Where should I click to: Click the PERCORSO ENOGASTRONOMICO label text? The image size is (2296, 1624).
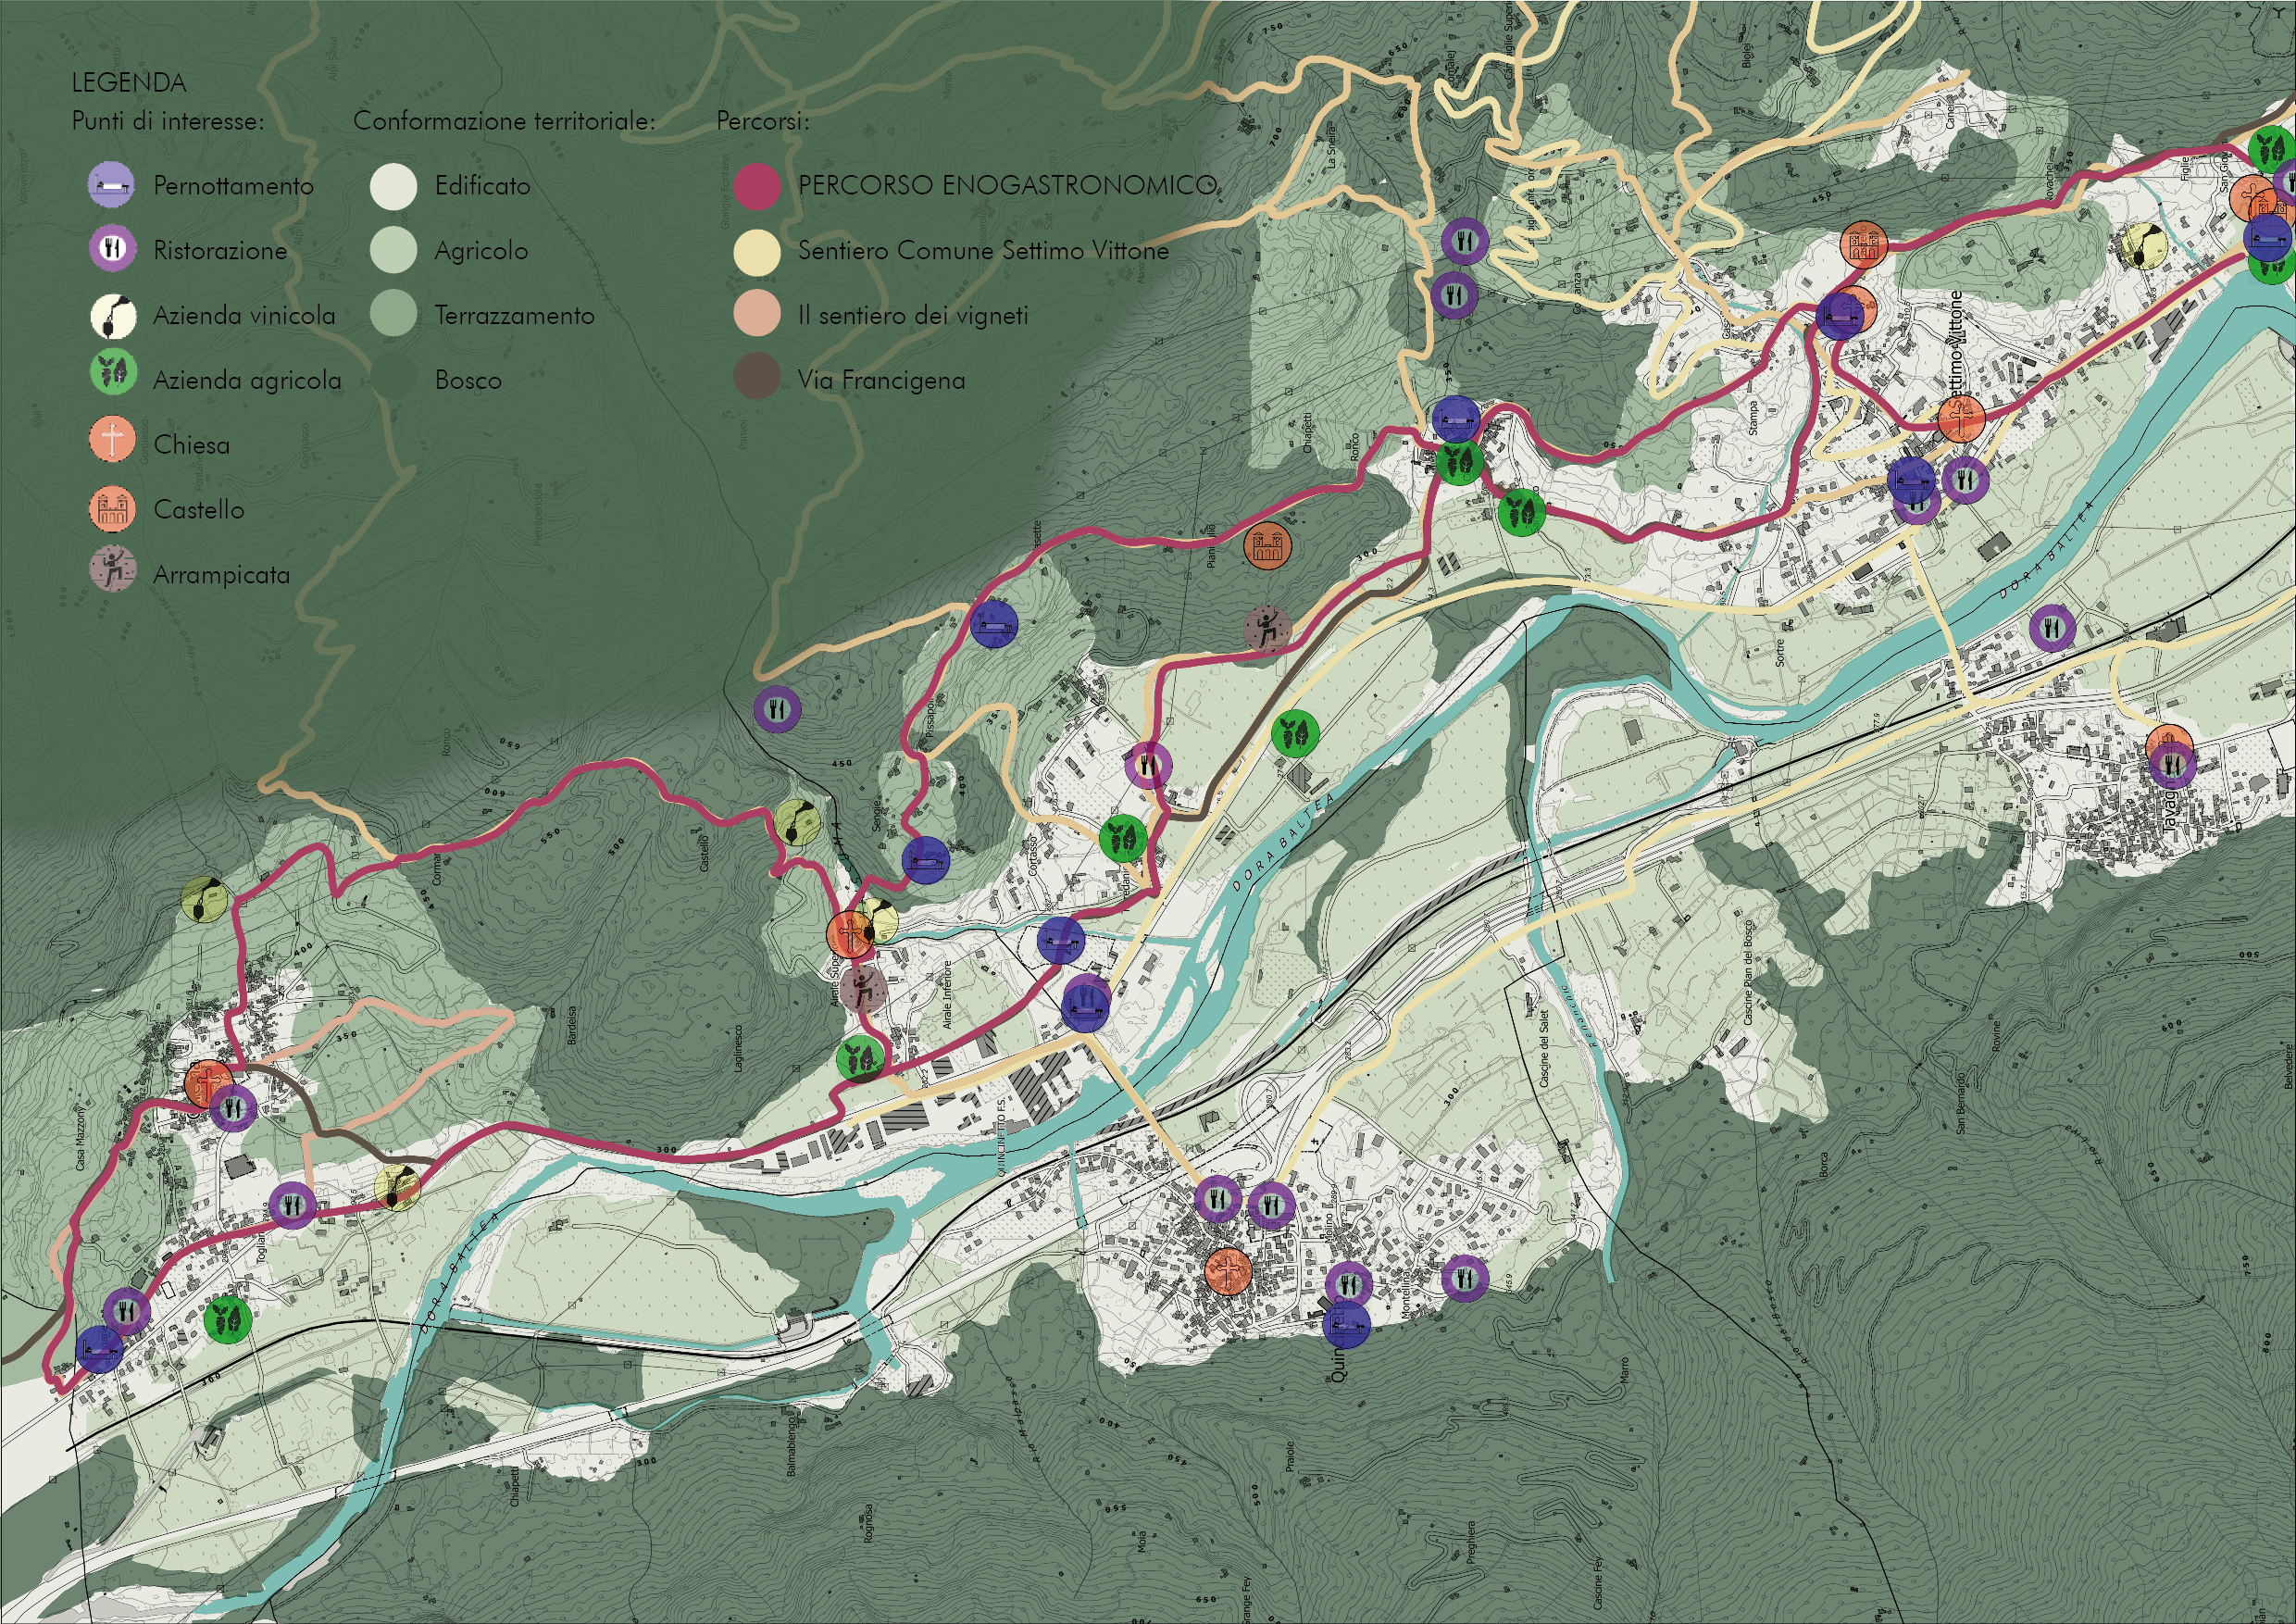pyautogui.click(x=1006, y=185)
